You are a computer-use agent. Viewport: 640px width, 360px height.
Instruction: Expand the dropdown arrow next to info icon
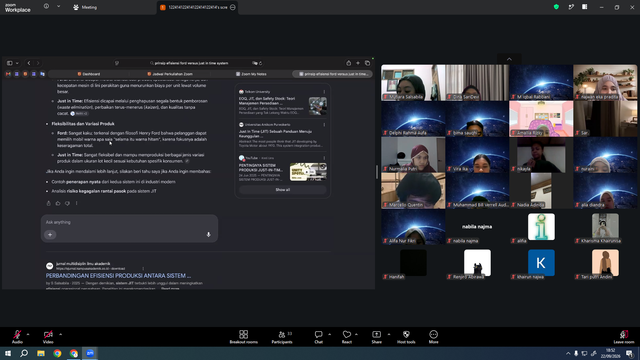click(x=58, y=7)
